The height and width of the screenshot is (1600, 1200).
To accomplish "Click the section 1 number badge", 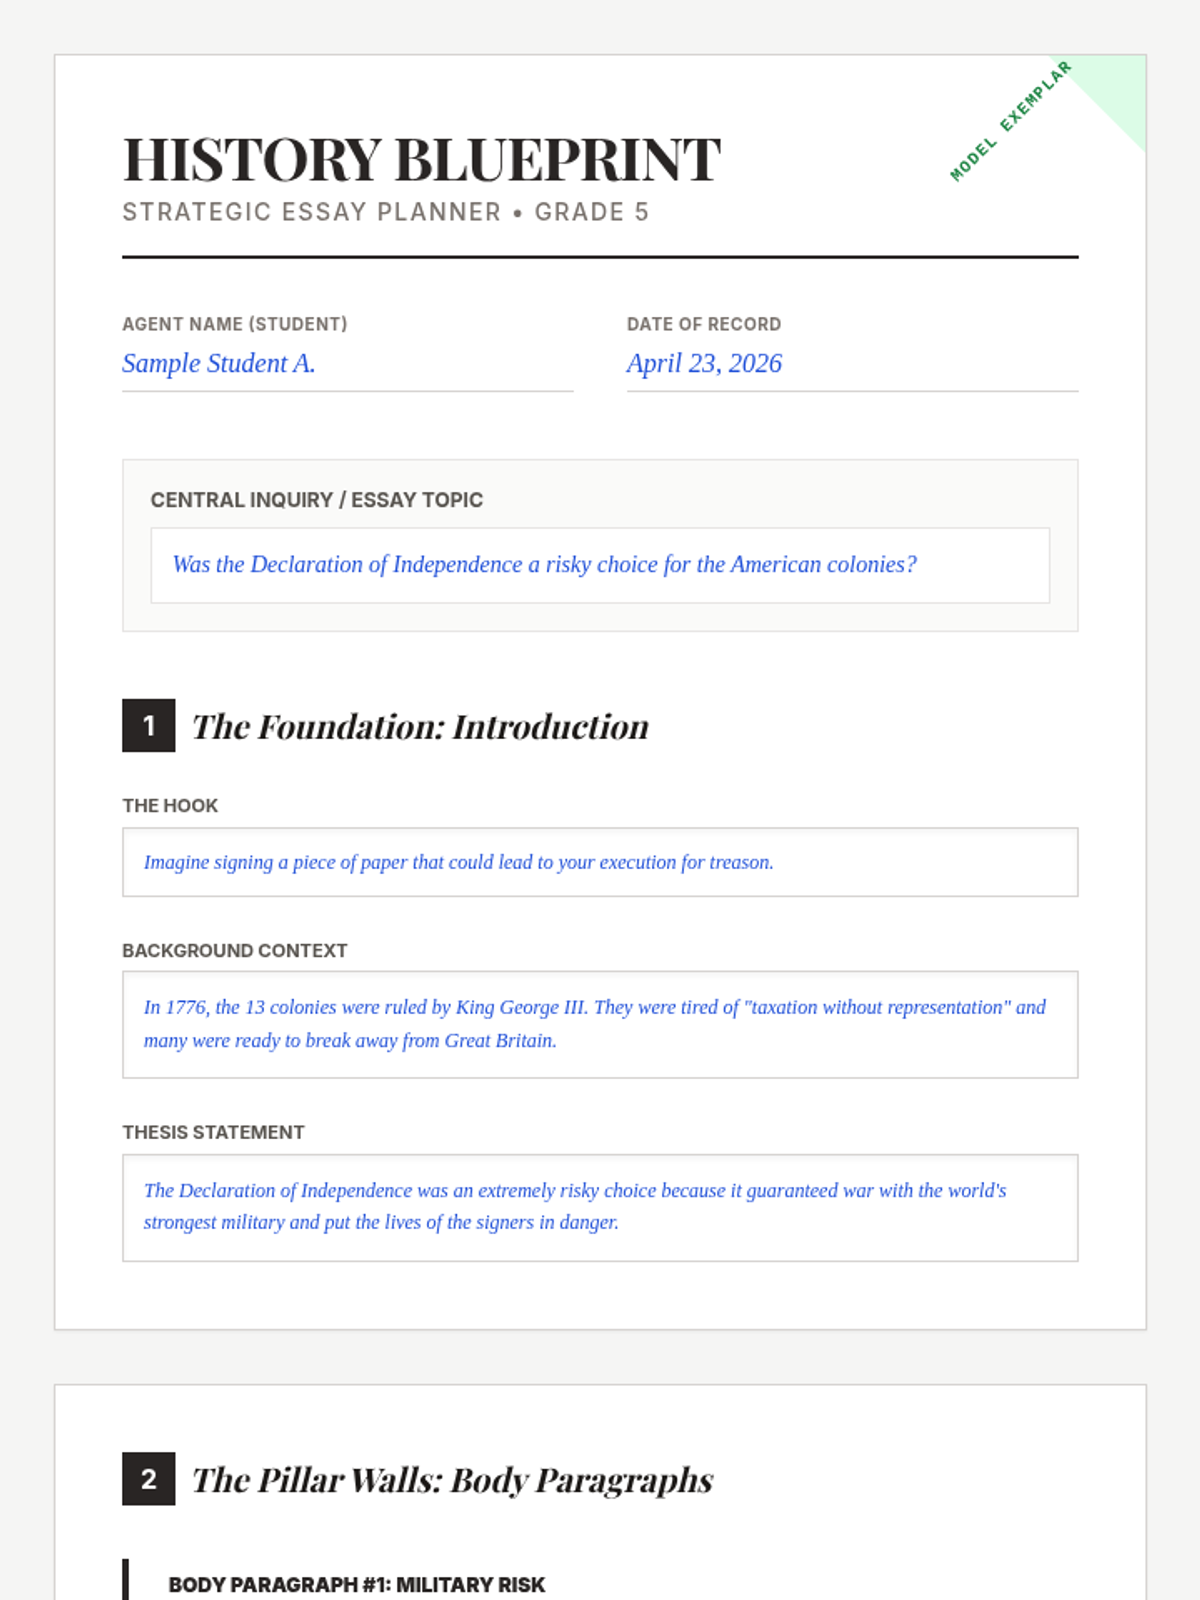I will (149, 725).
